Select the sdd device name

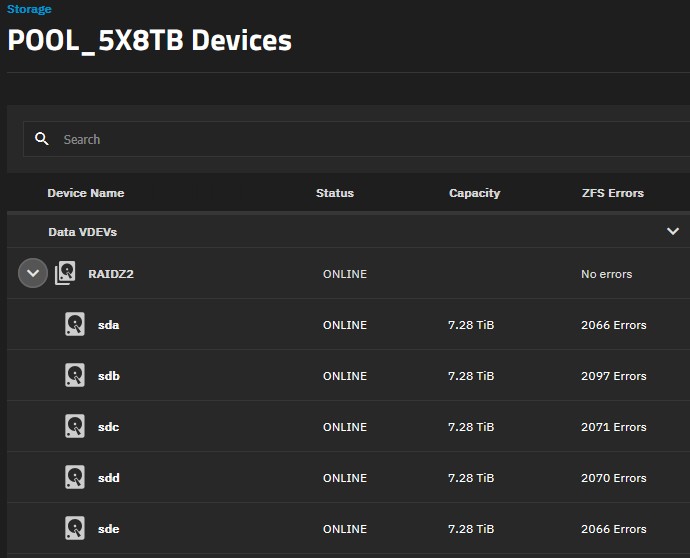coord(109,478)
